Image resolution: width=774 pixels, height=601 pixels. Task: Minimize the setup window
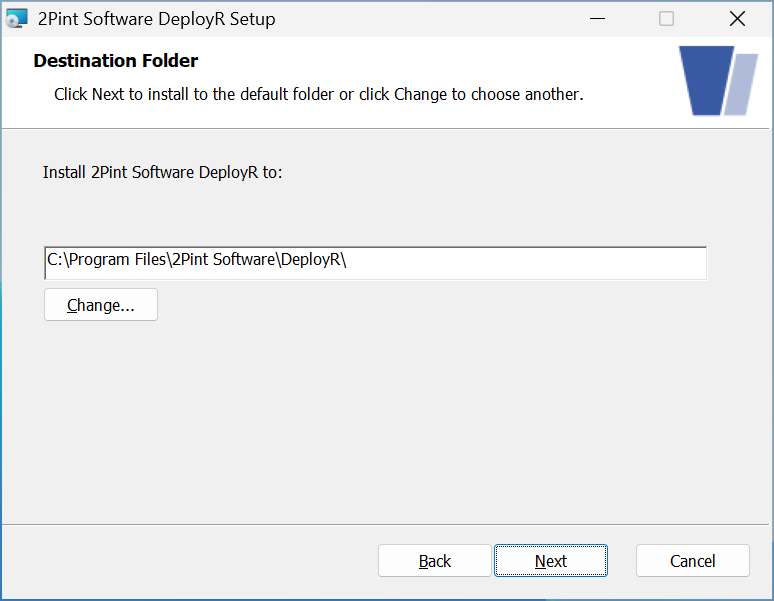pyautogui.click(x=597, y=19)
